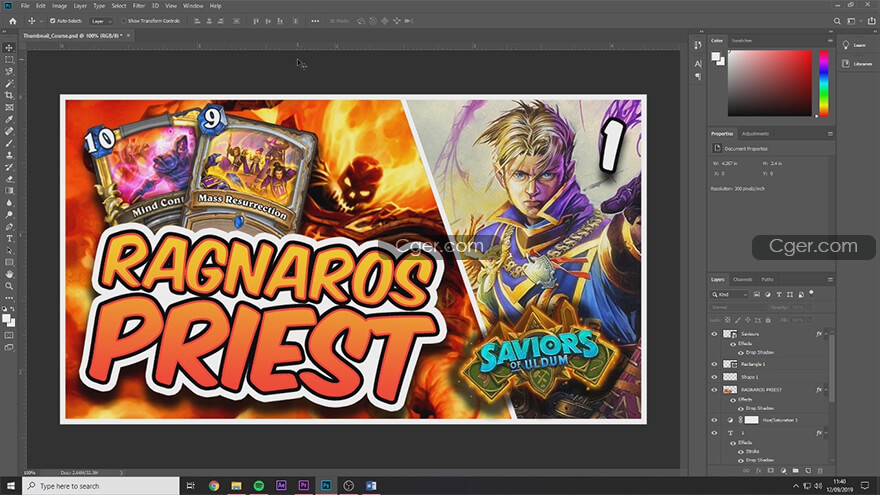
Task: Select the History Brush tool
Action: point(9,167)
